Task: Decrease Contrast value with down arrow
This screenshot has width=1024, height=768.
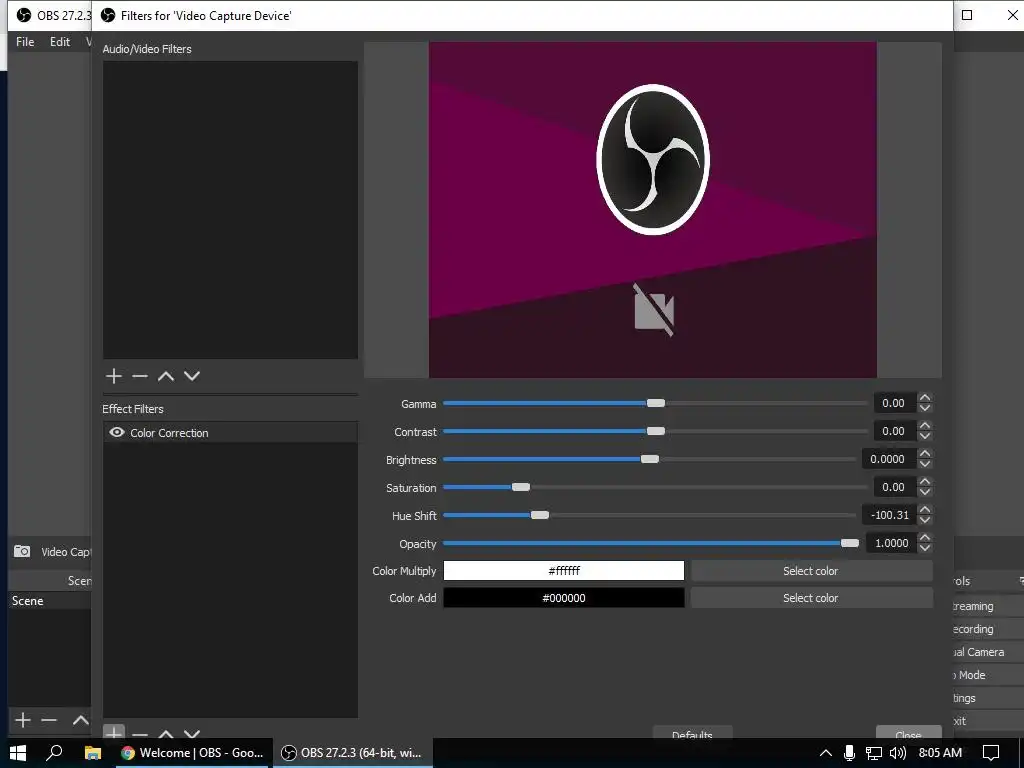Action: [x=925, y=436]
